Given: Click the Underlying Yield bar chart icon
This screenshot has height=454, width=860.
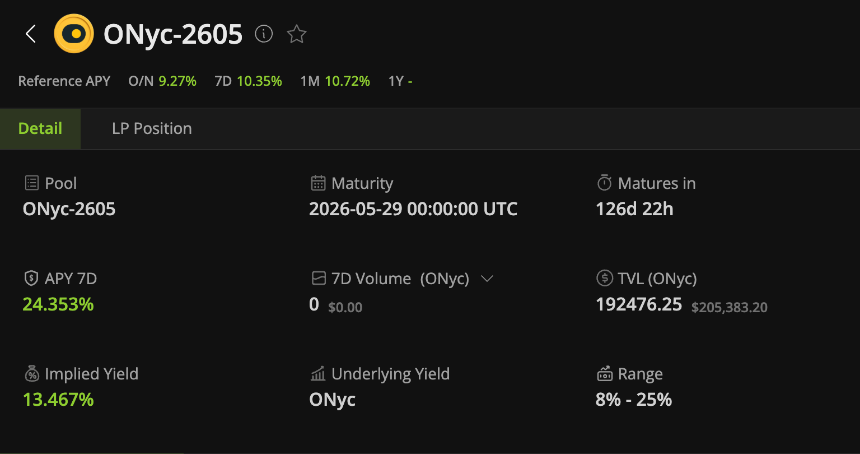Looking at the screenshot, I should click(x=318, y=374).
